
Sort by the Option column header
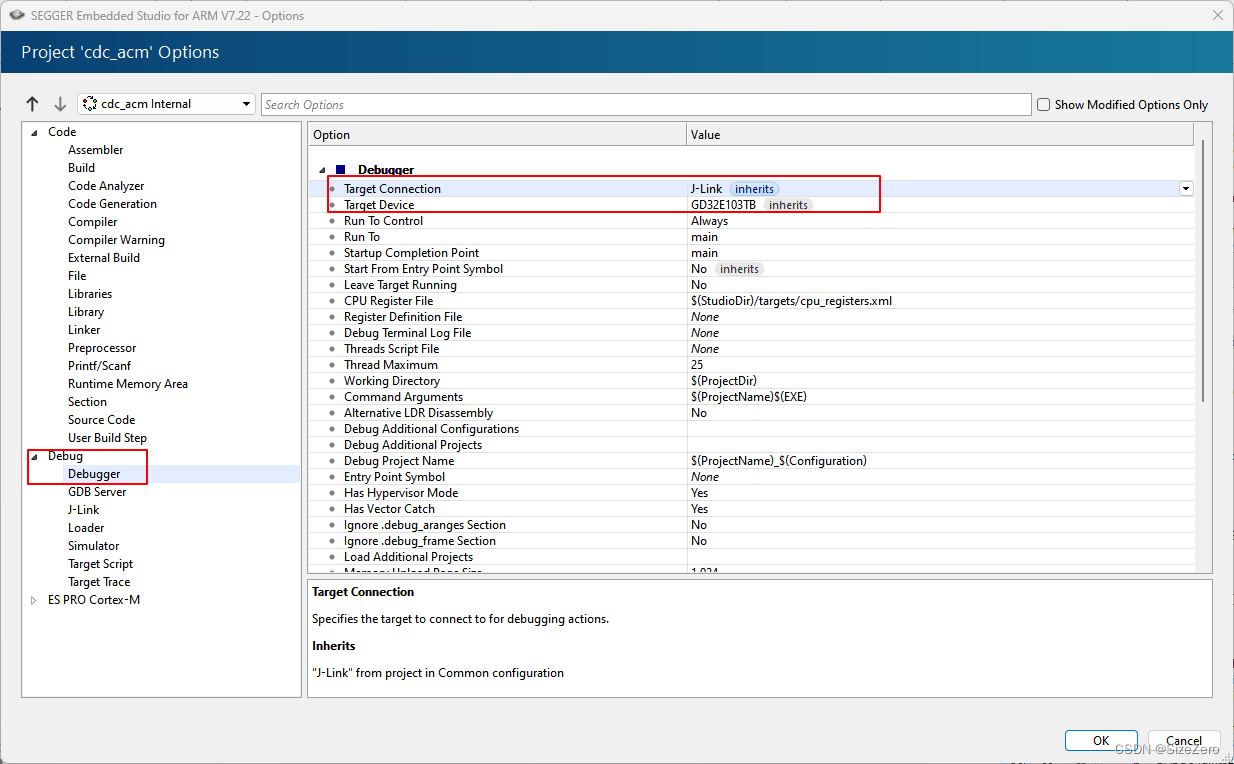498,134
